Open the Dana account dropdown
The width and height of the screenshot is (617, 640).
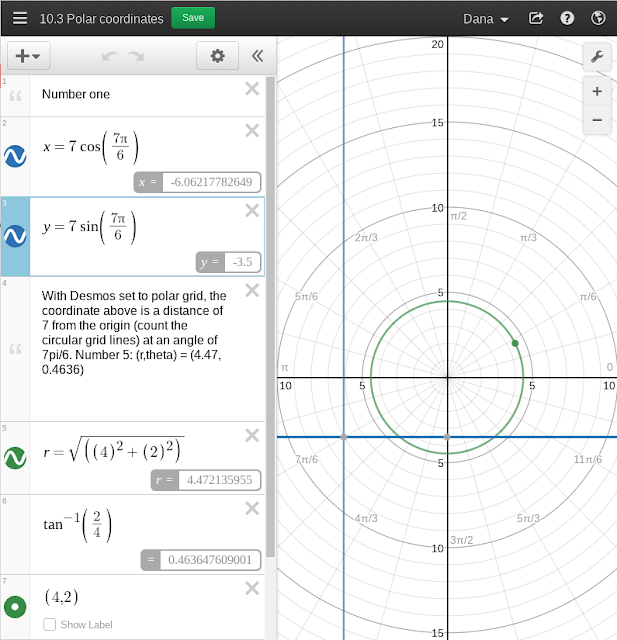(486, 19)
